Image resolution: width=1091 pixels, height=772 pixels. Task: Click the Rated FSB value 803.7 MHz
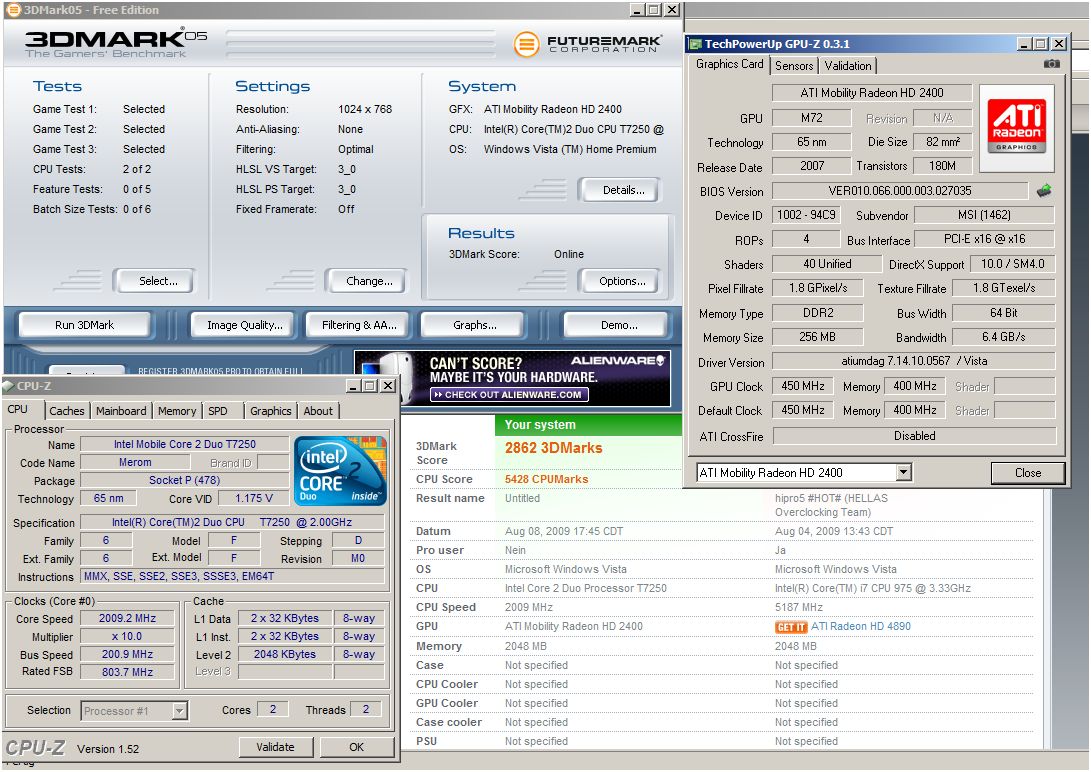pos(127,672)
